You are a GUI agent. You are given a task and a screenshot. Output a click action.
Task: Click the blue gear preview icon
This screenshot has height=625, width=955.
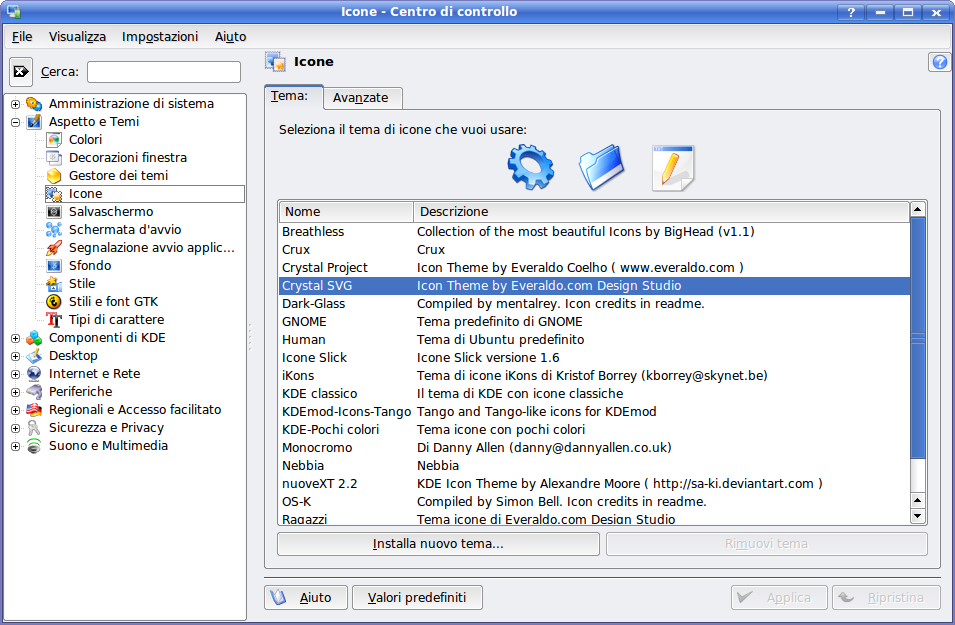point(530,167)
